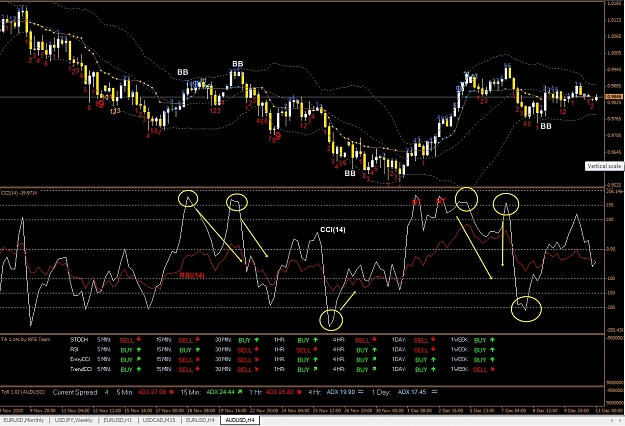Click the down arrow beside STOCH 4HR SELL

click(374, 340)
